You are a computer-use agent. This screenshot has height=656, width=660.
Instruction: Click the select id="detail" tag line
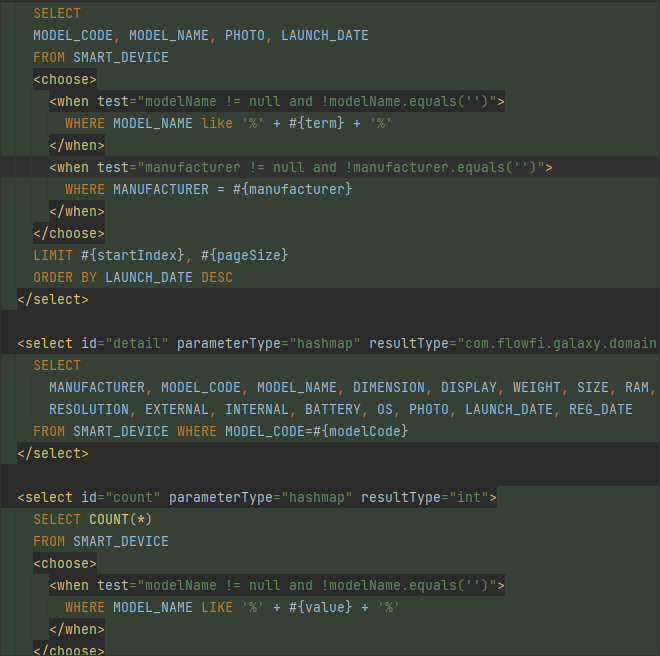(337, 343)
